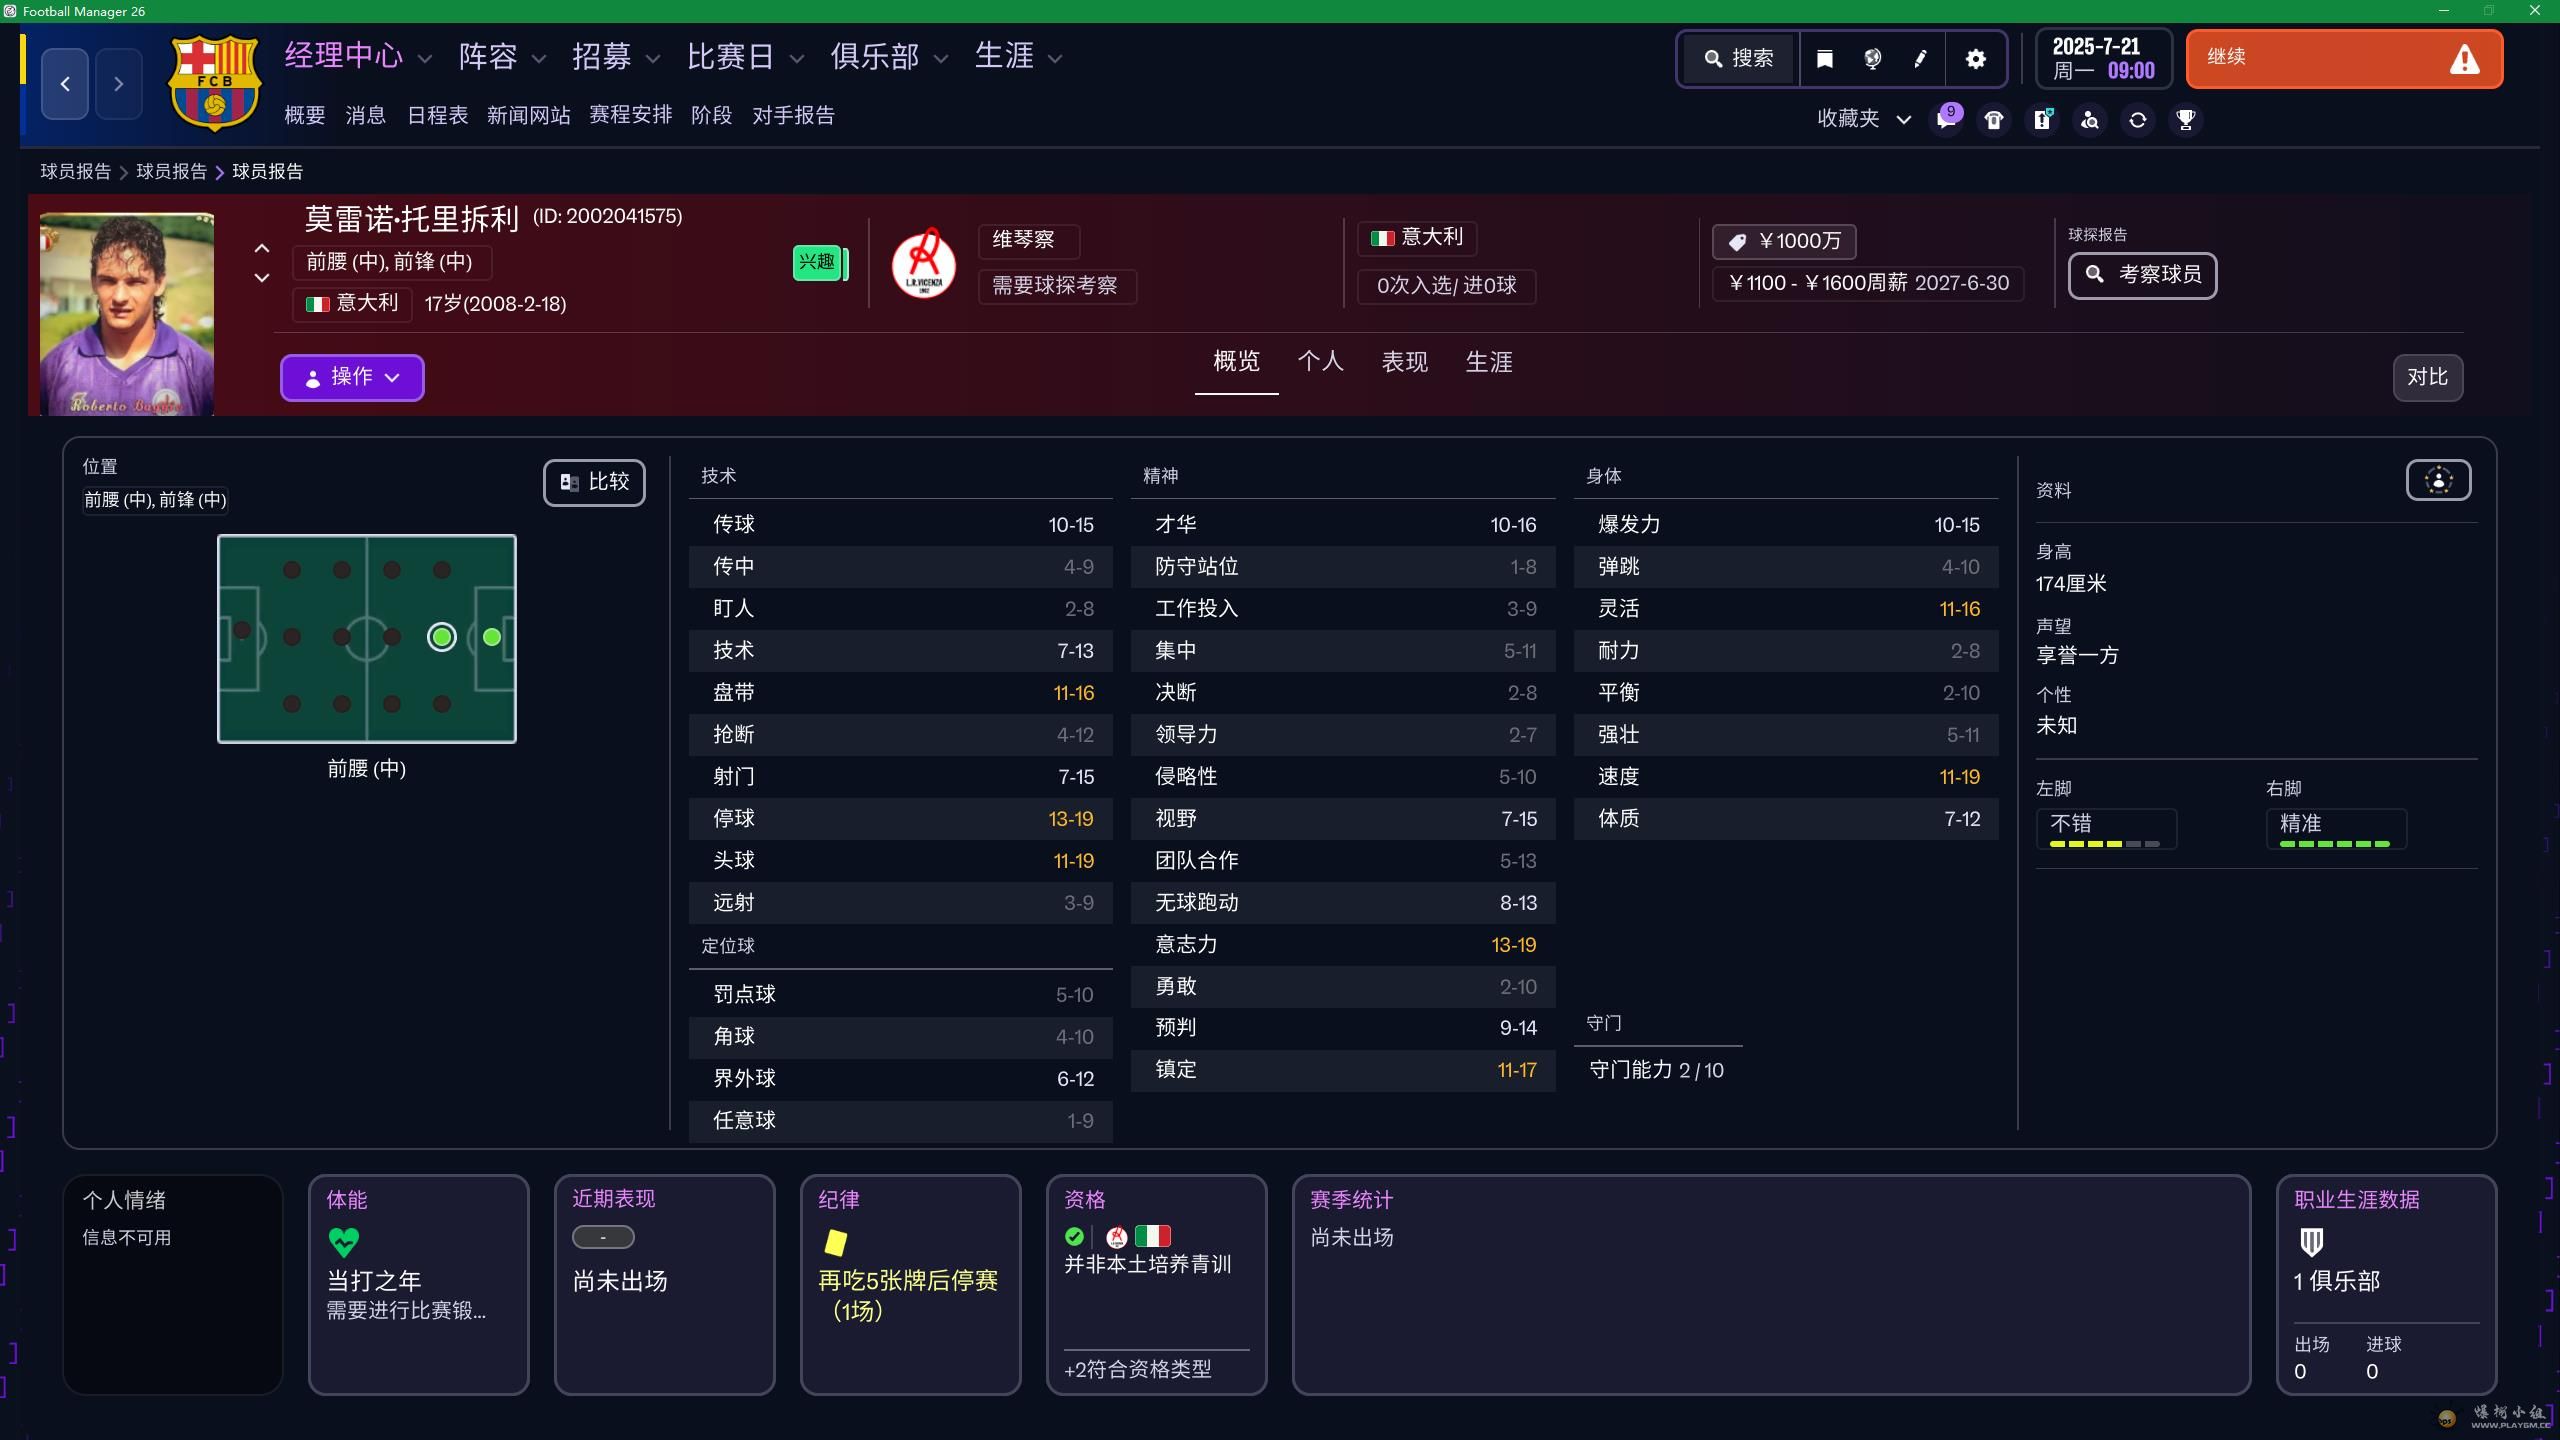Click the globe world icon
The height and width of the screenshot is (1440, 2560).
click(1872, 59)
